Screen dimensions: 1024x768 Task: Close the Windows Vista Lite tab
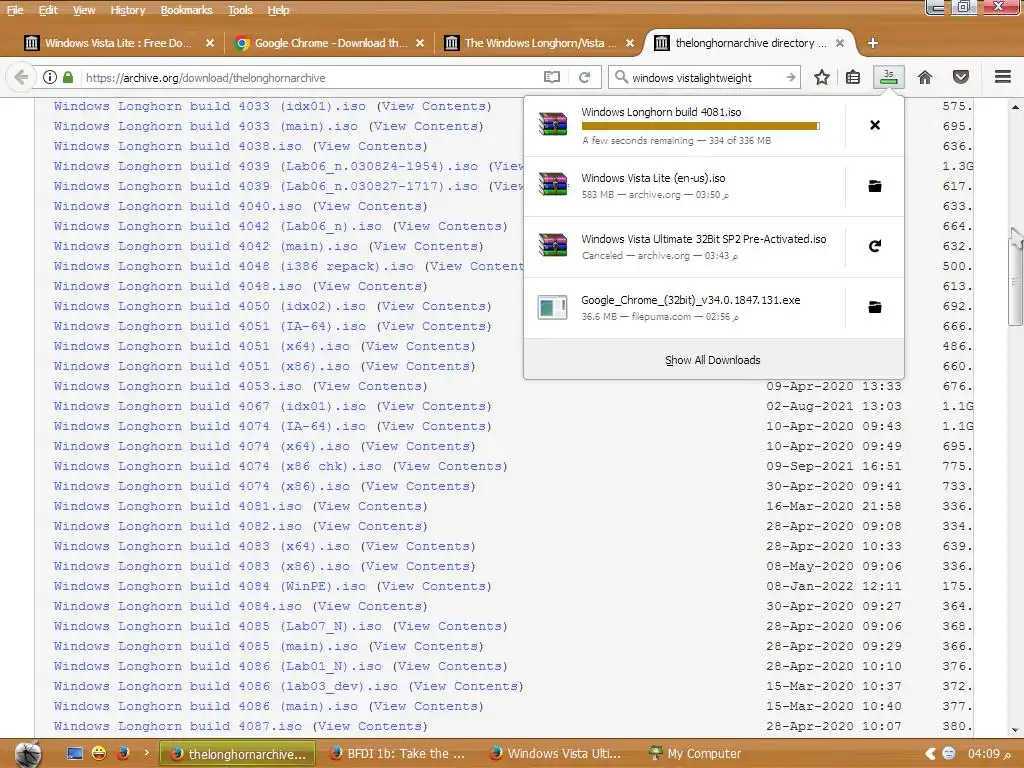pyautogui.click(x=210, y=43)
